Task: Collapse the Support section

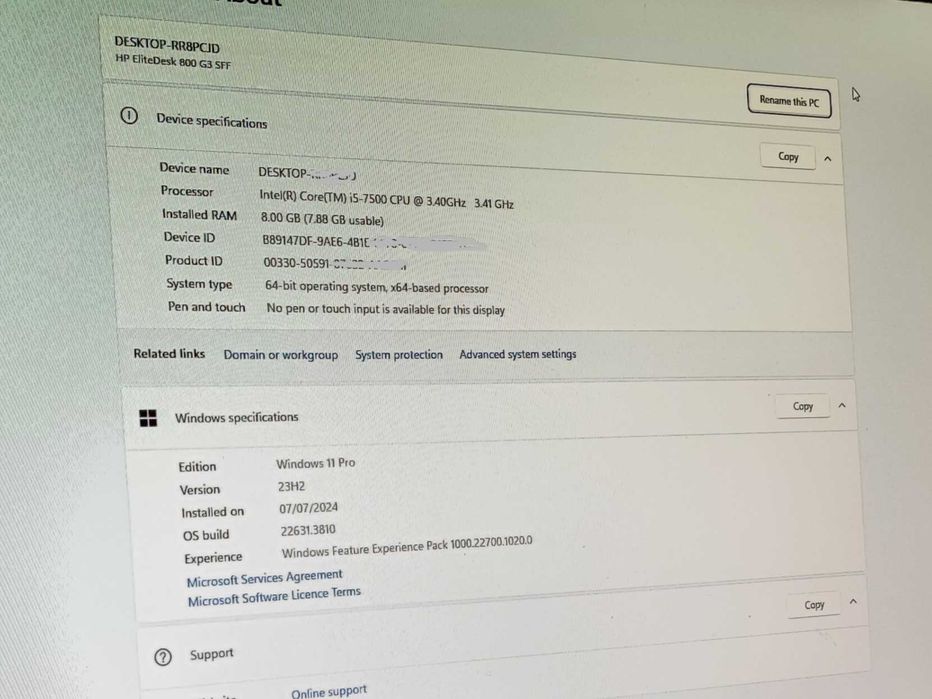Action: pos(853,602)
